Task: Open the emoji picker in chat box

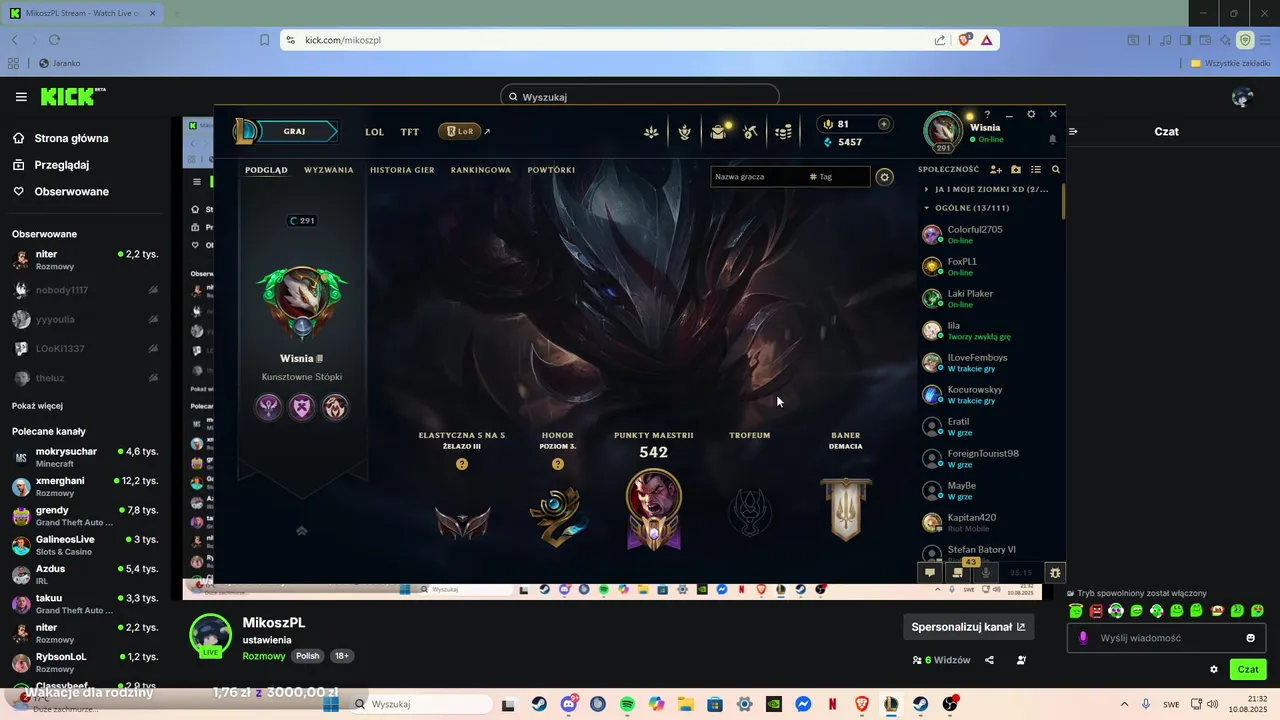Action: [x=1250, y=638]
